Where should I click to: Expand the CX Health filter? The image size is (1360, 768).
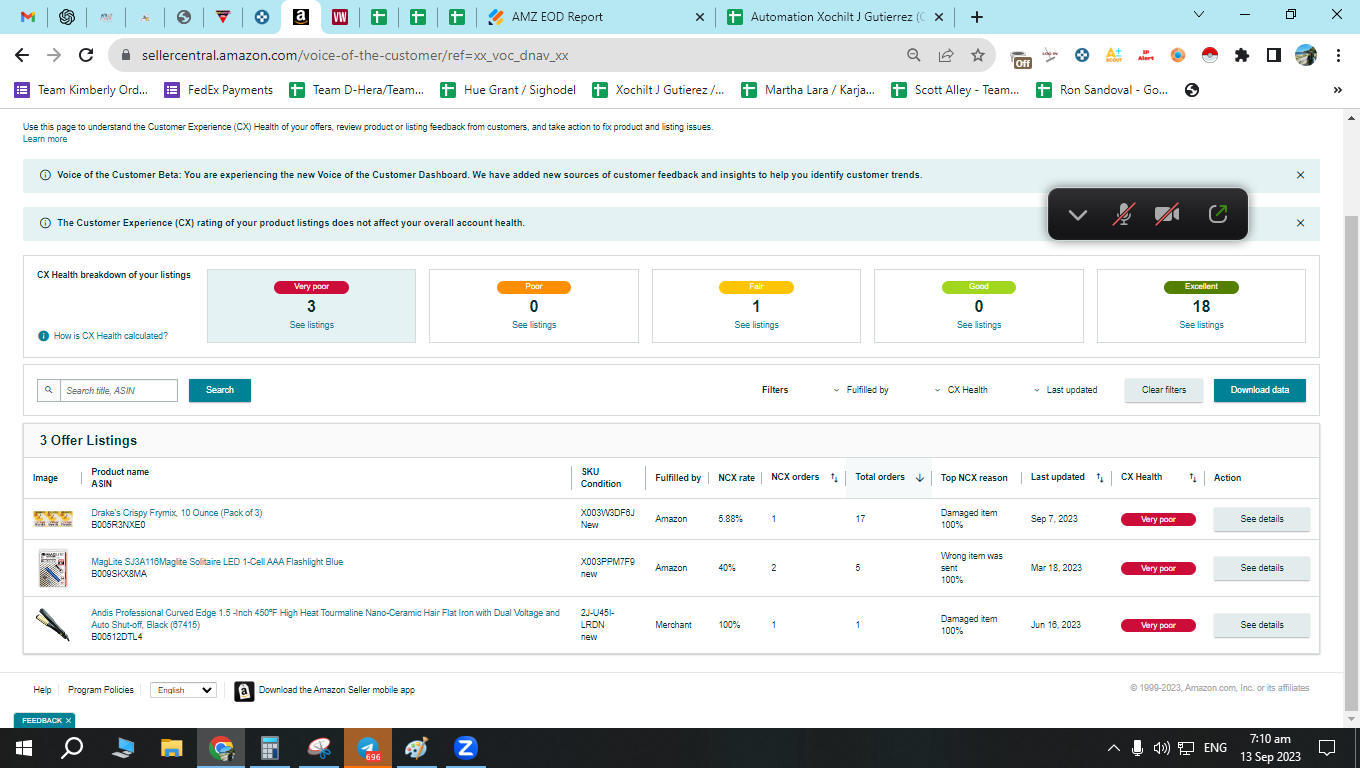tap(961, 390)
